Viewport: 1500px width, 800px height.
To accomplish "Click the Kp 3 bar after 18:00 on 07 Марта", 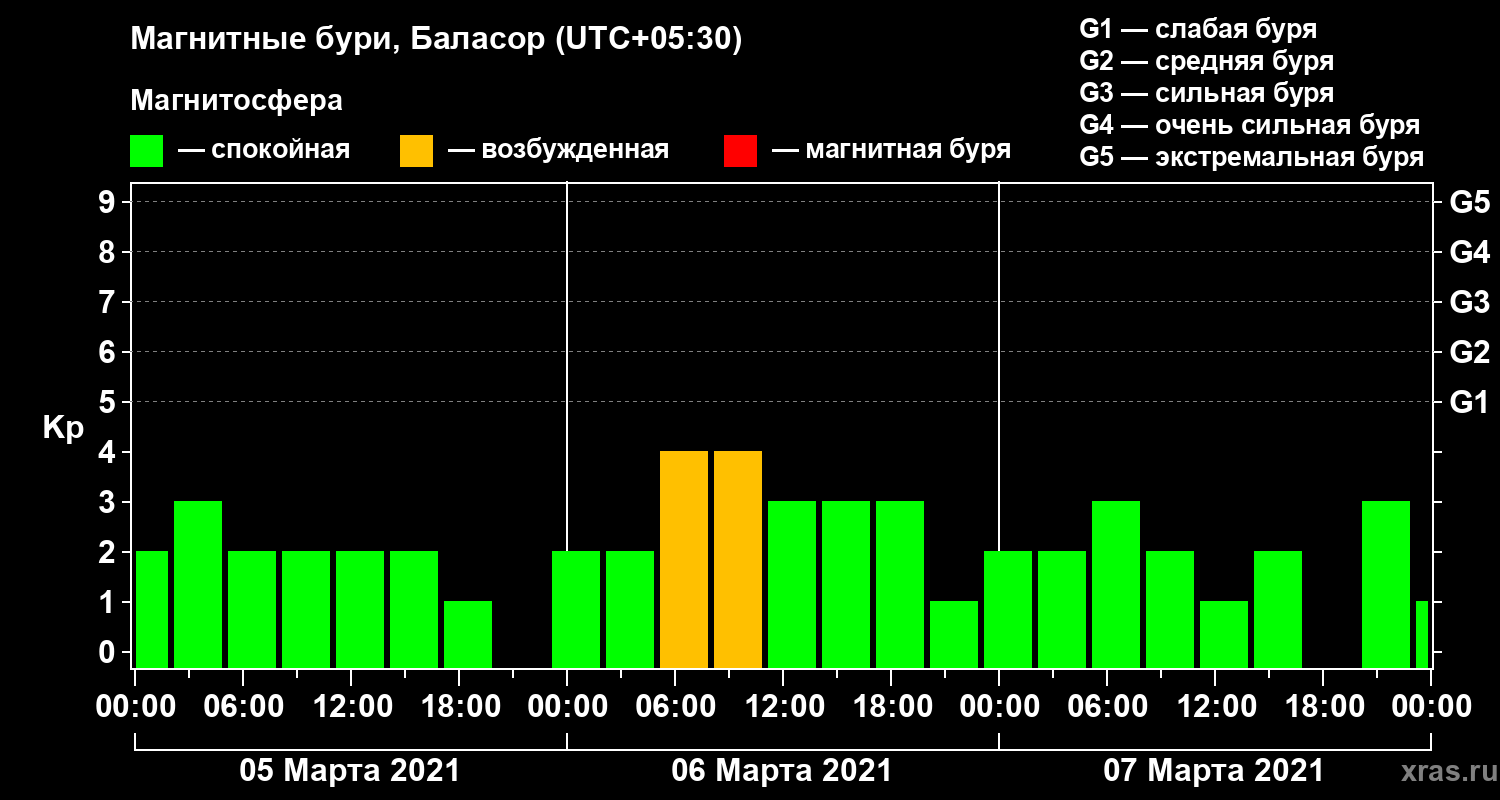I will [x=1386, y=584].
